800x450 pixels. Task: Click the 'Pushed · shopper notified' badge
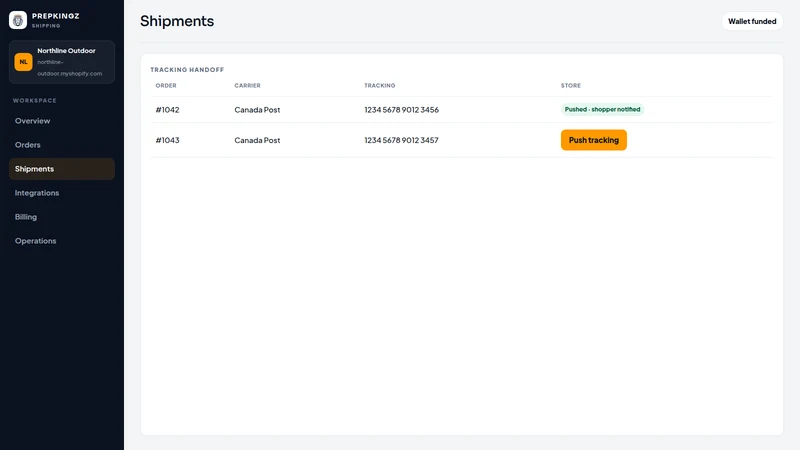(602, 109)
